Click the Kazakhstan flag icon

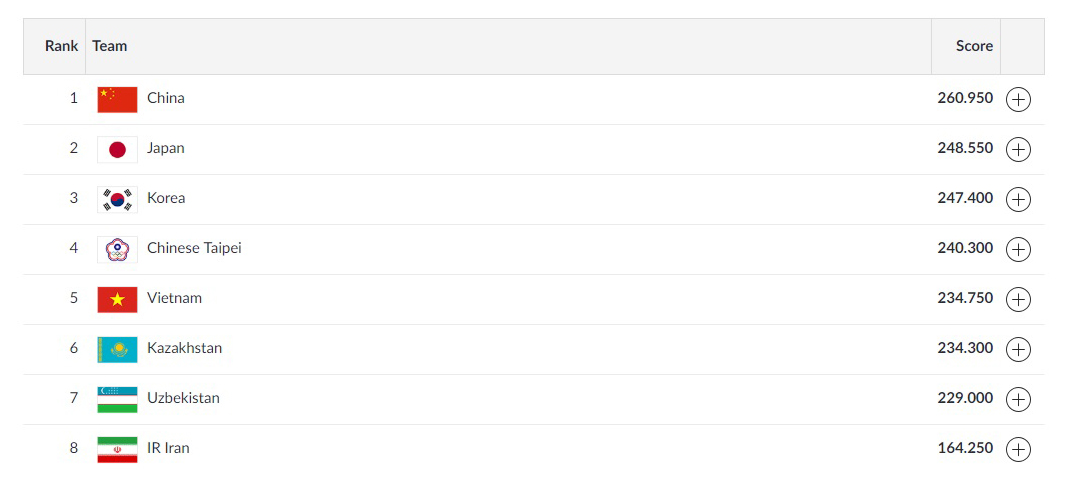pyautogui.click(x=117, y=349)
